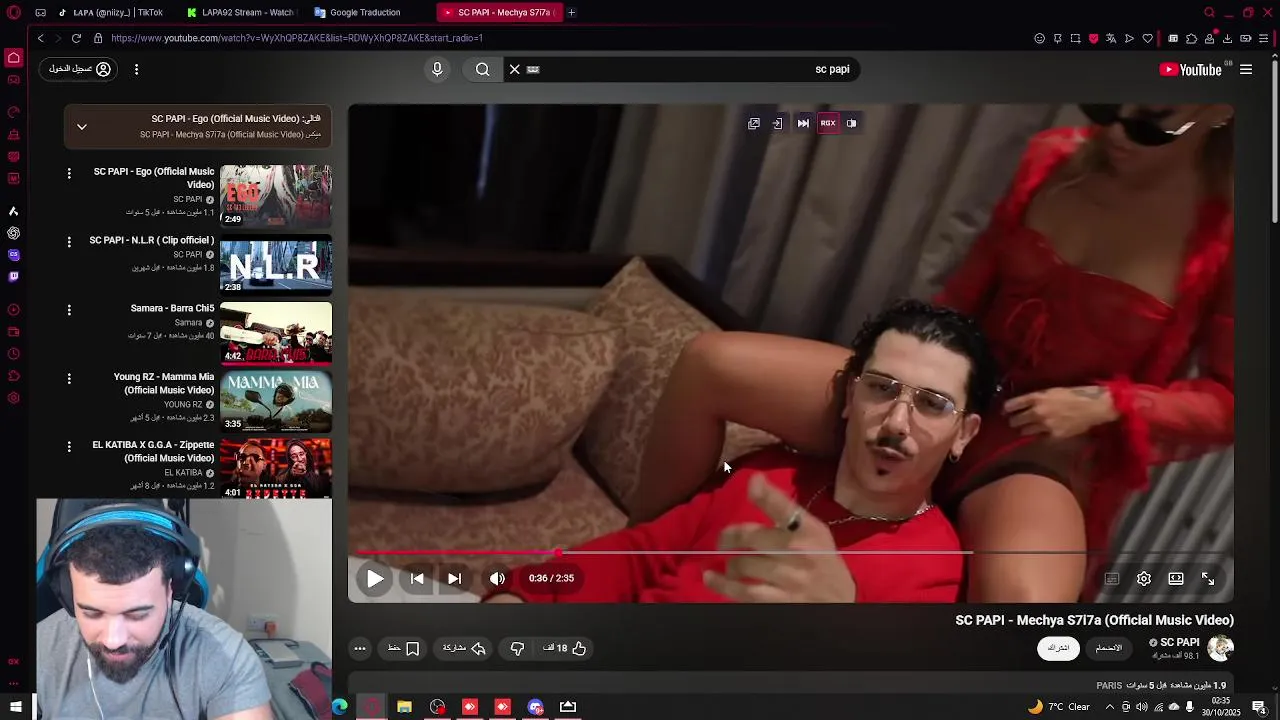Toggle the split view overlay icon
The width and height of the screenshot is (1280, 720).
coord(852,123)
